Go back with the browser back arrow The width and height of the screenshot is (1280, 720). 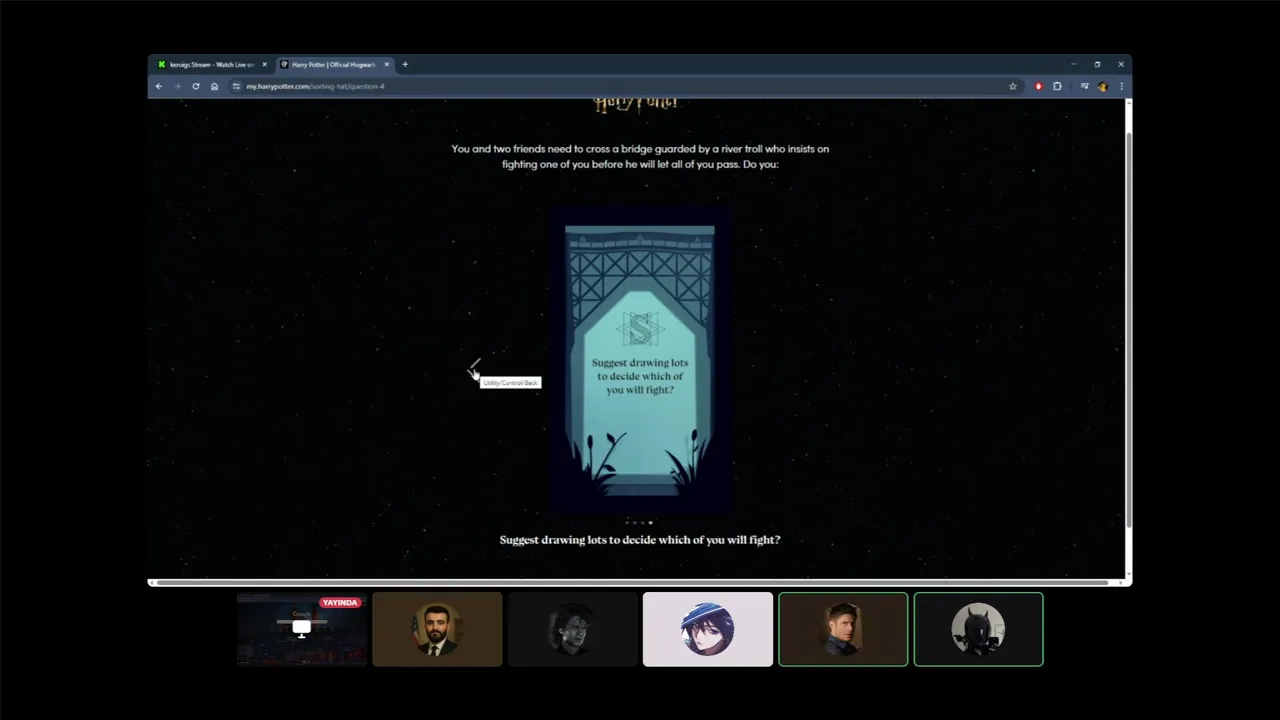[158, 86]
